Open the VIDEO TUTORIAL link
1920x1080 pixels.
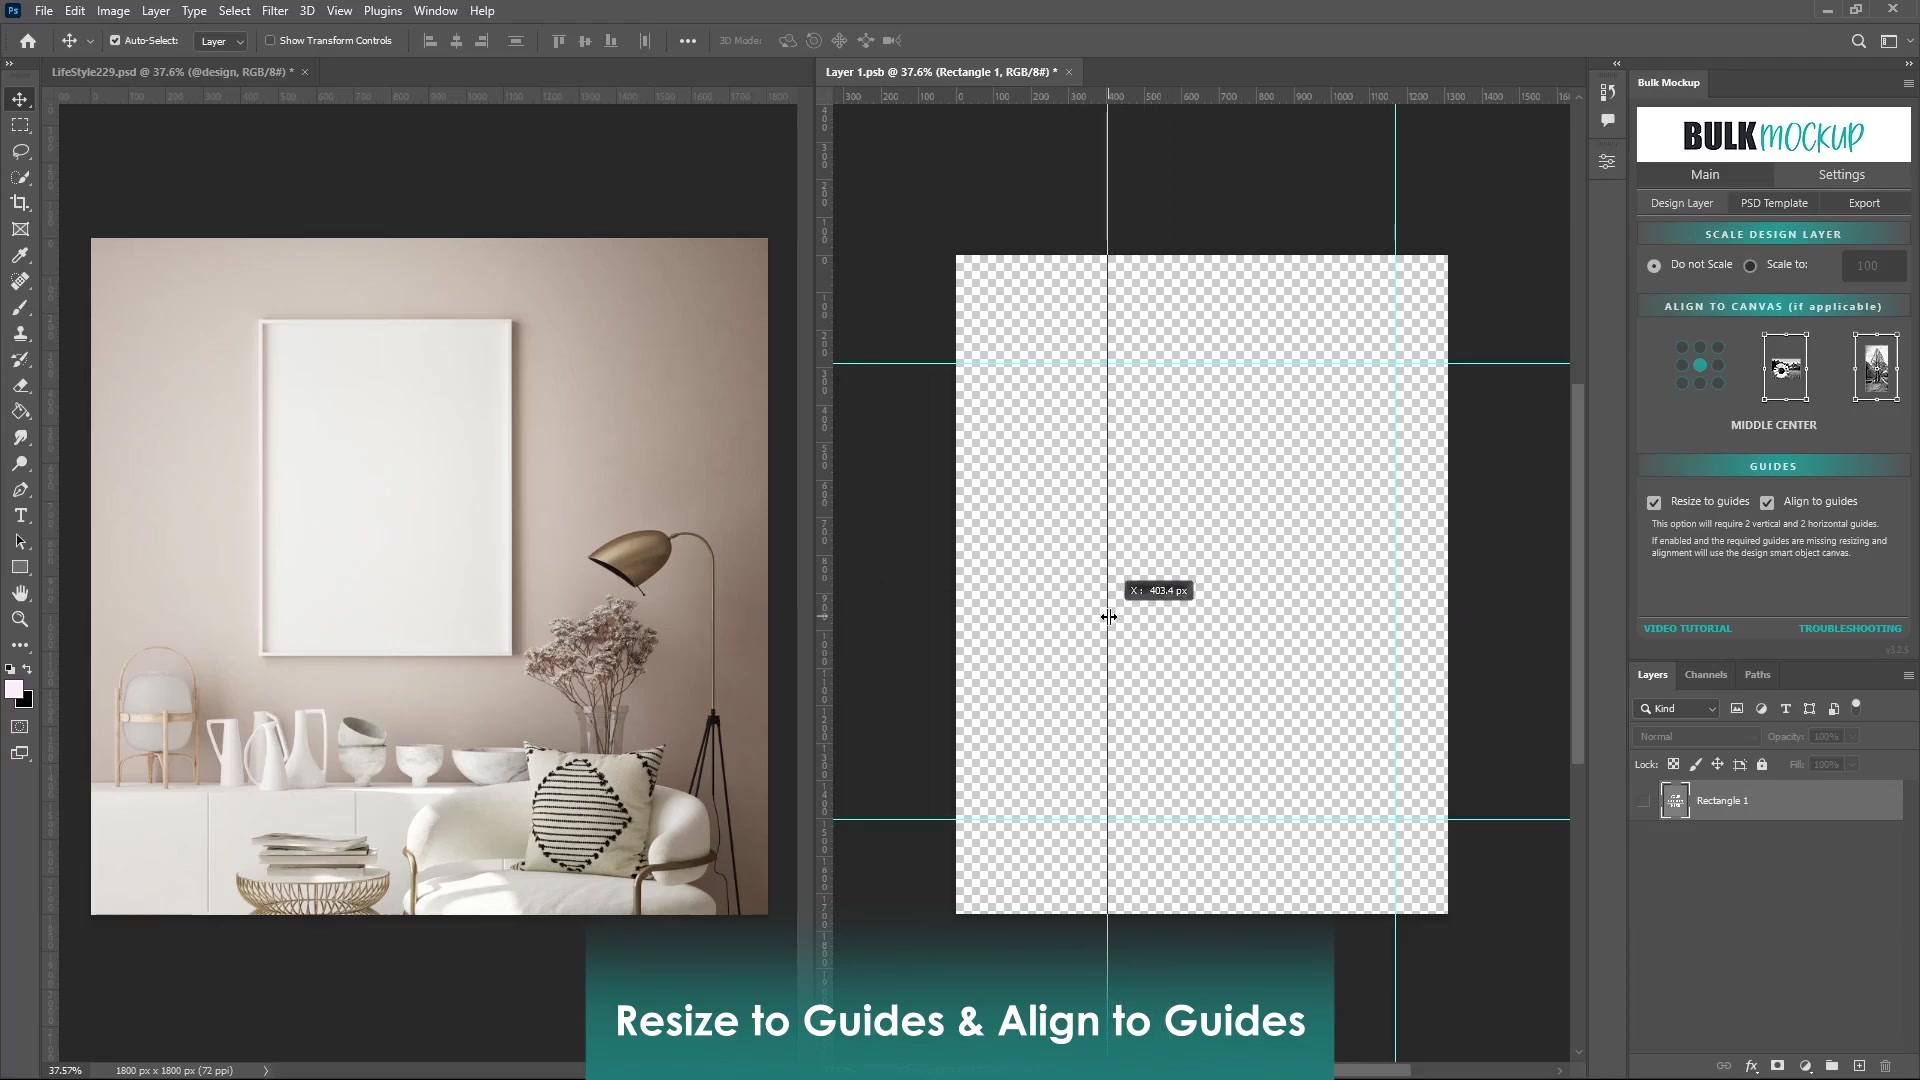(x=1687, y=628)
